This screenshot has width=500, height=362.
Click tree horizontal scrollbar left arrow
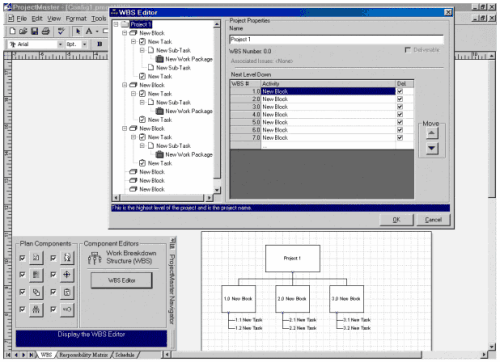click(x=117, y=197)
